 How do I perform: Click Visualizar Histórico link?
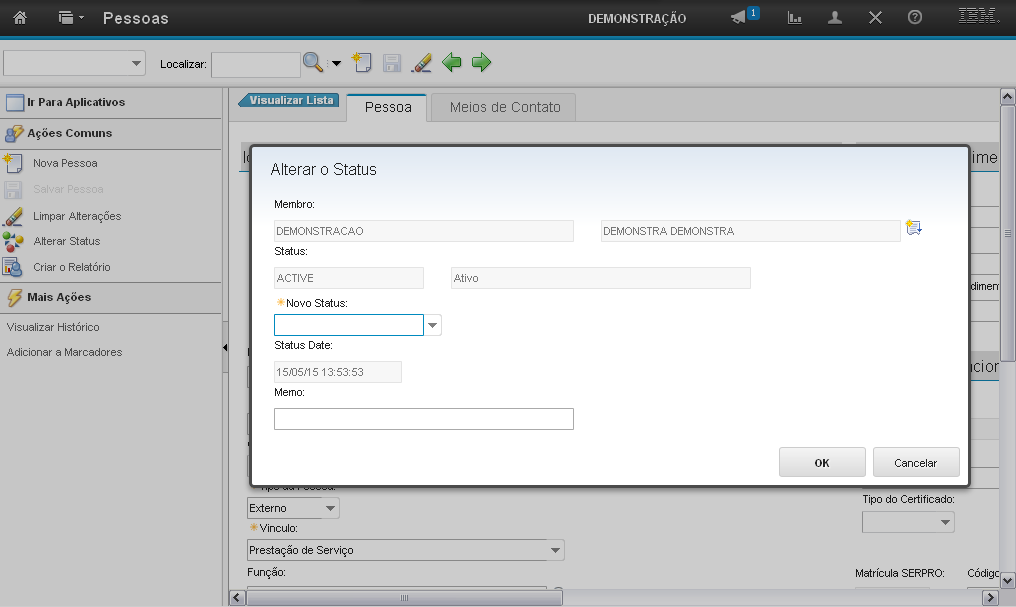point(53,327)
